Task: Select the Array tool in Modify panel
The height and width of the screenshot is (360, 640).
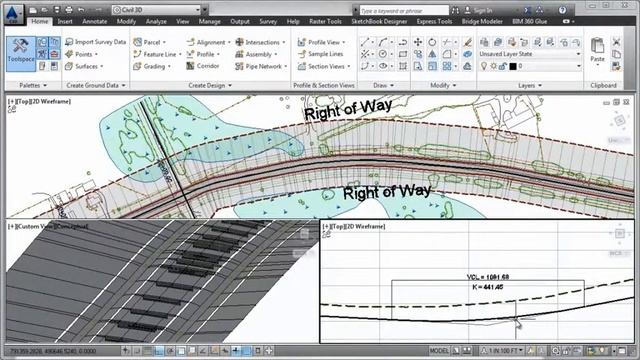Action: [x=447, y=66]
